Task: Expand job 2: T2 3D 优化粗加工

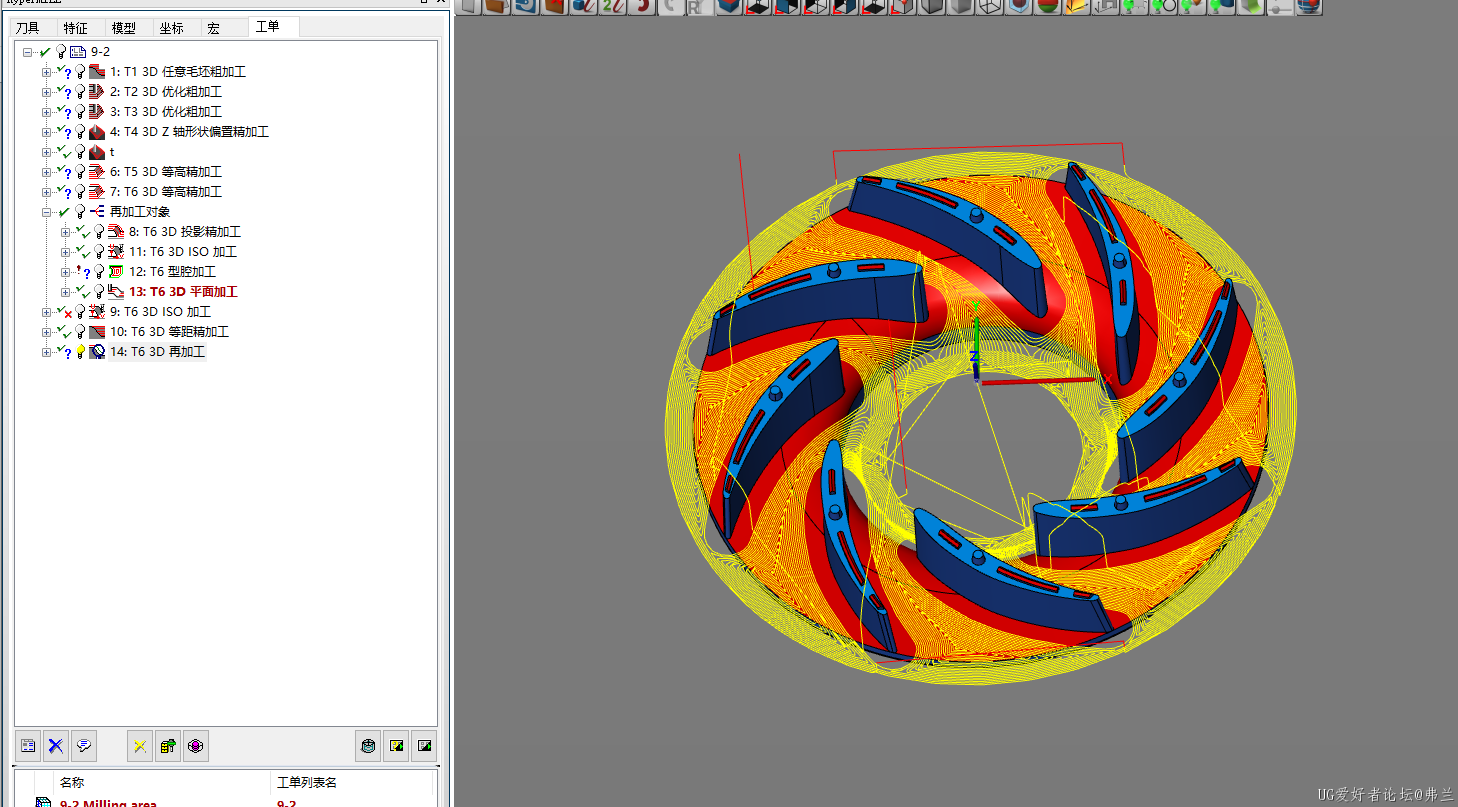Action: point(47,92)
